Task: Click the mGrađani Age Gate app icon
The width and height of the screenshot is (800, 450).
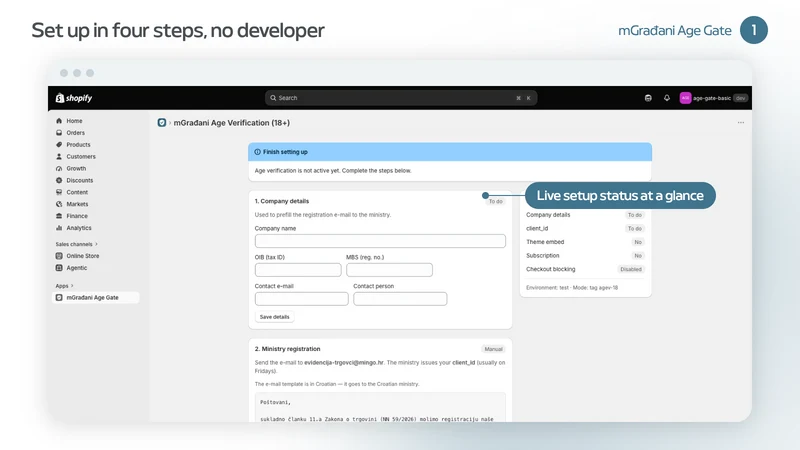Action: [x=59, y=297]
